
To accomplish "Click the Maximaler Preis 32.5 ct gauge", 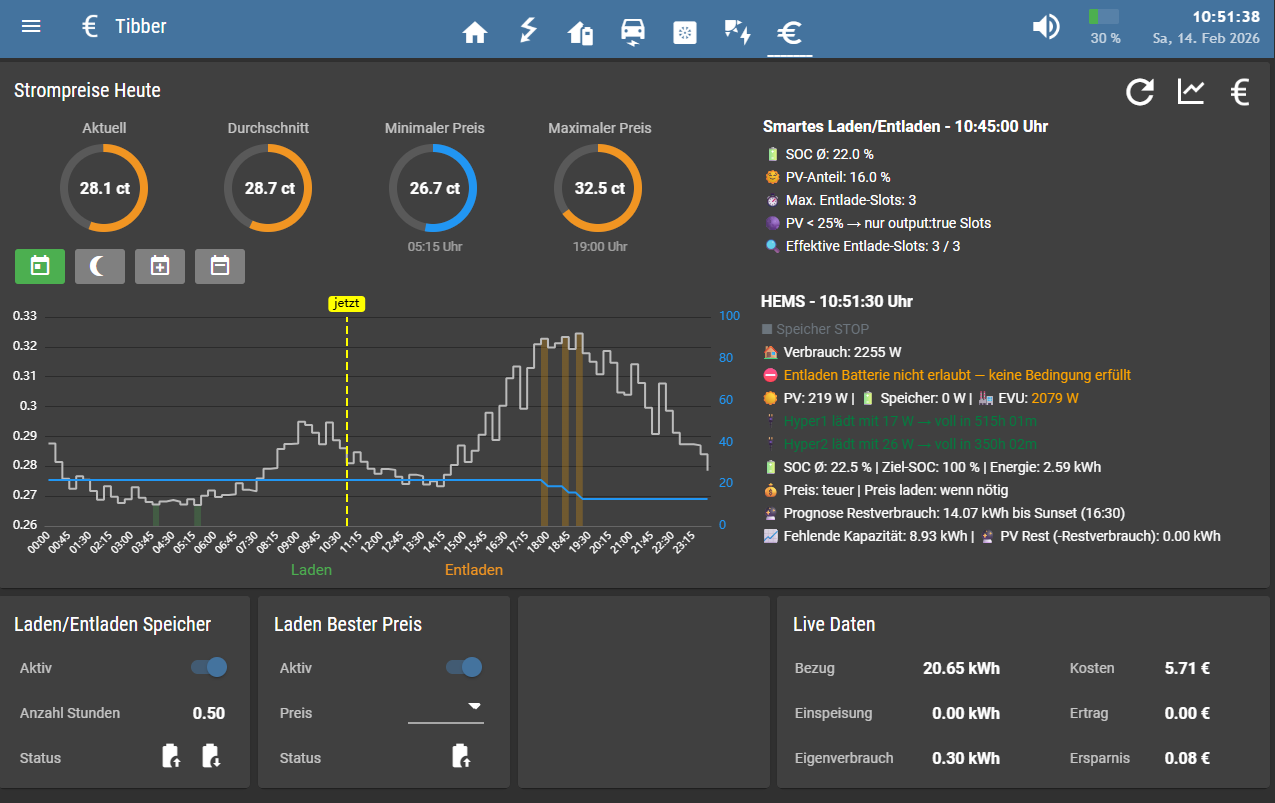I will click(x=599, y=188).
